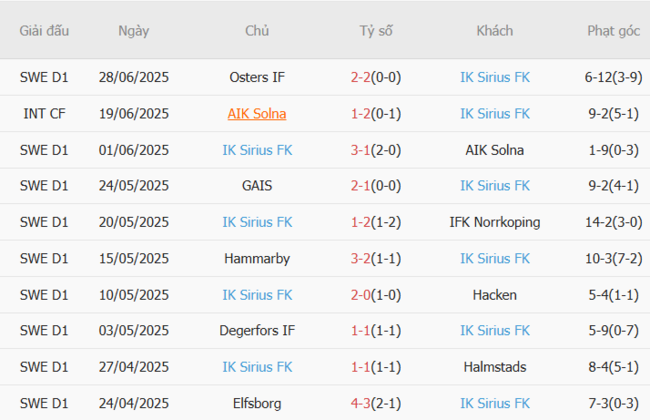Click the GAIS home team name
Image resolution: width=650 pixels, height=420 pixels.
coord(257,185)
